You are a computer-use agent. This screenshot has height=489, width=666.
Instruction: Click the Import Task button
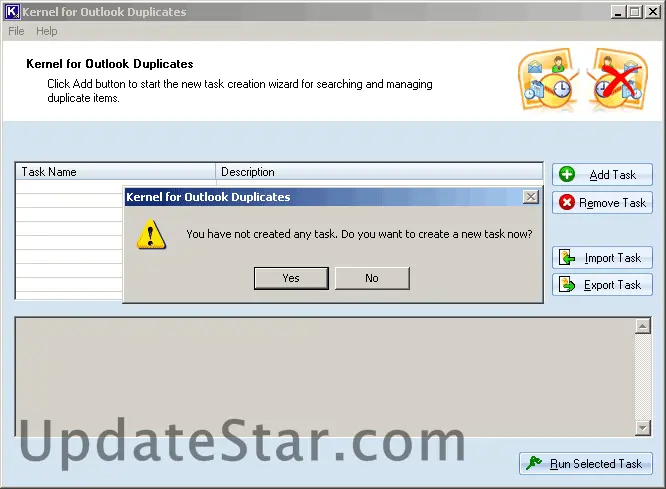pos(602,257)
